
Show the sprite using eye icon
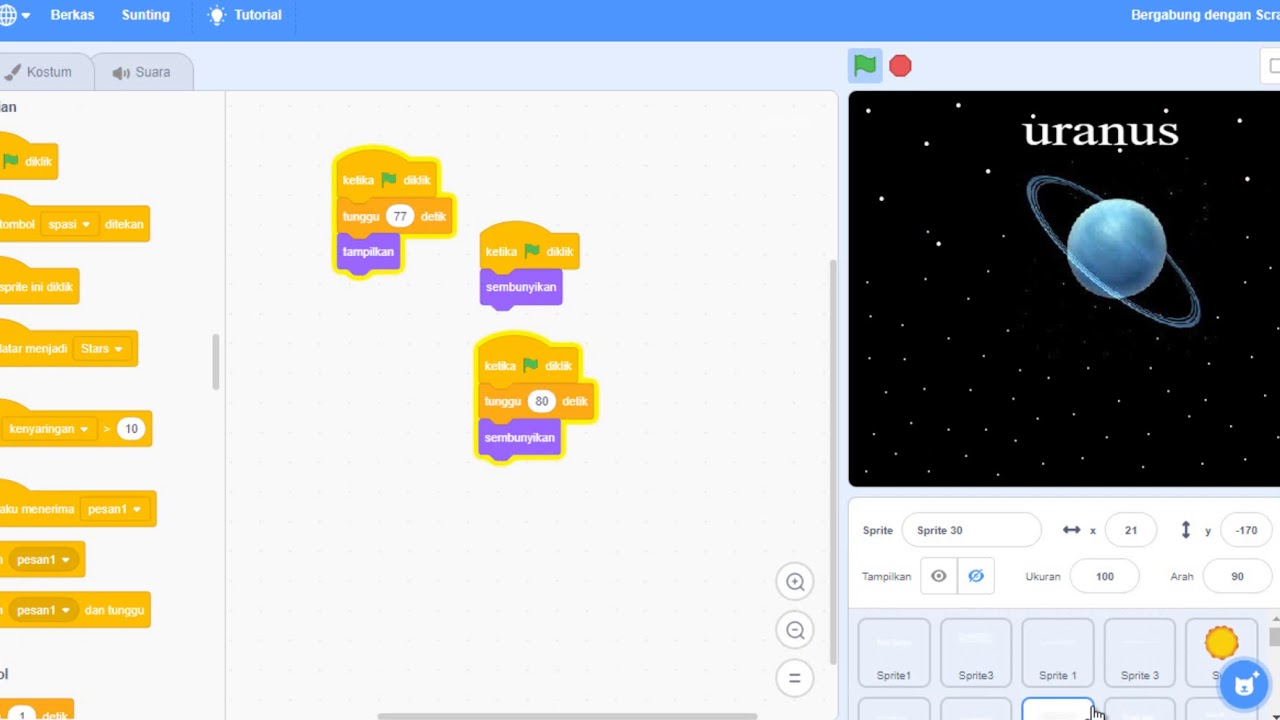point(938,576)
